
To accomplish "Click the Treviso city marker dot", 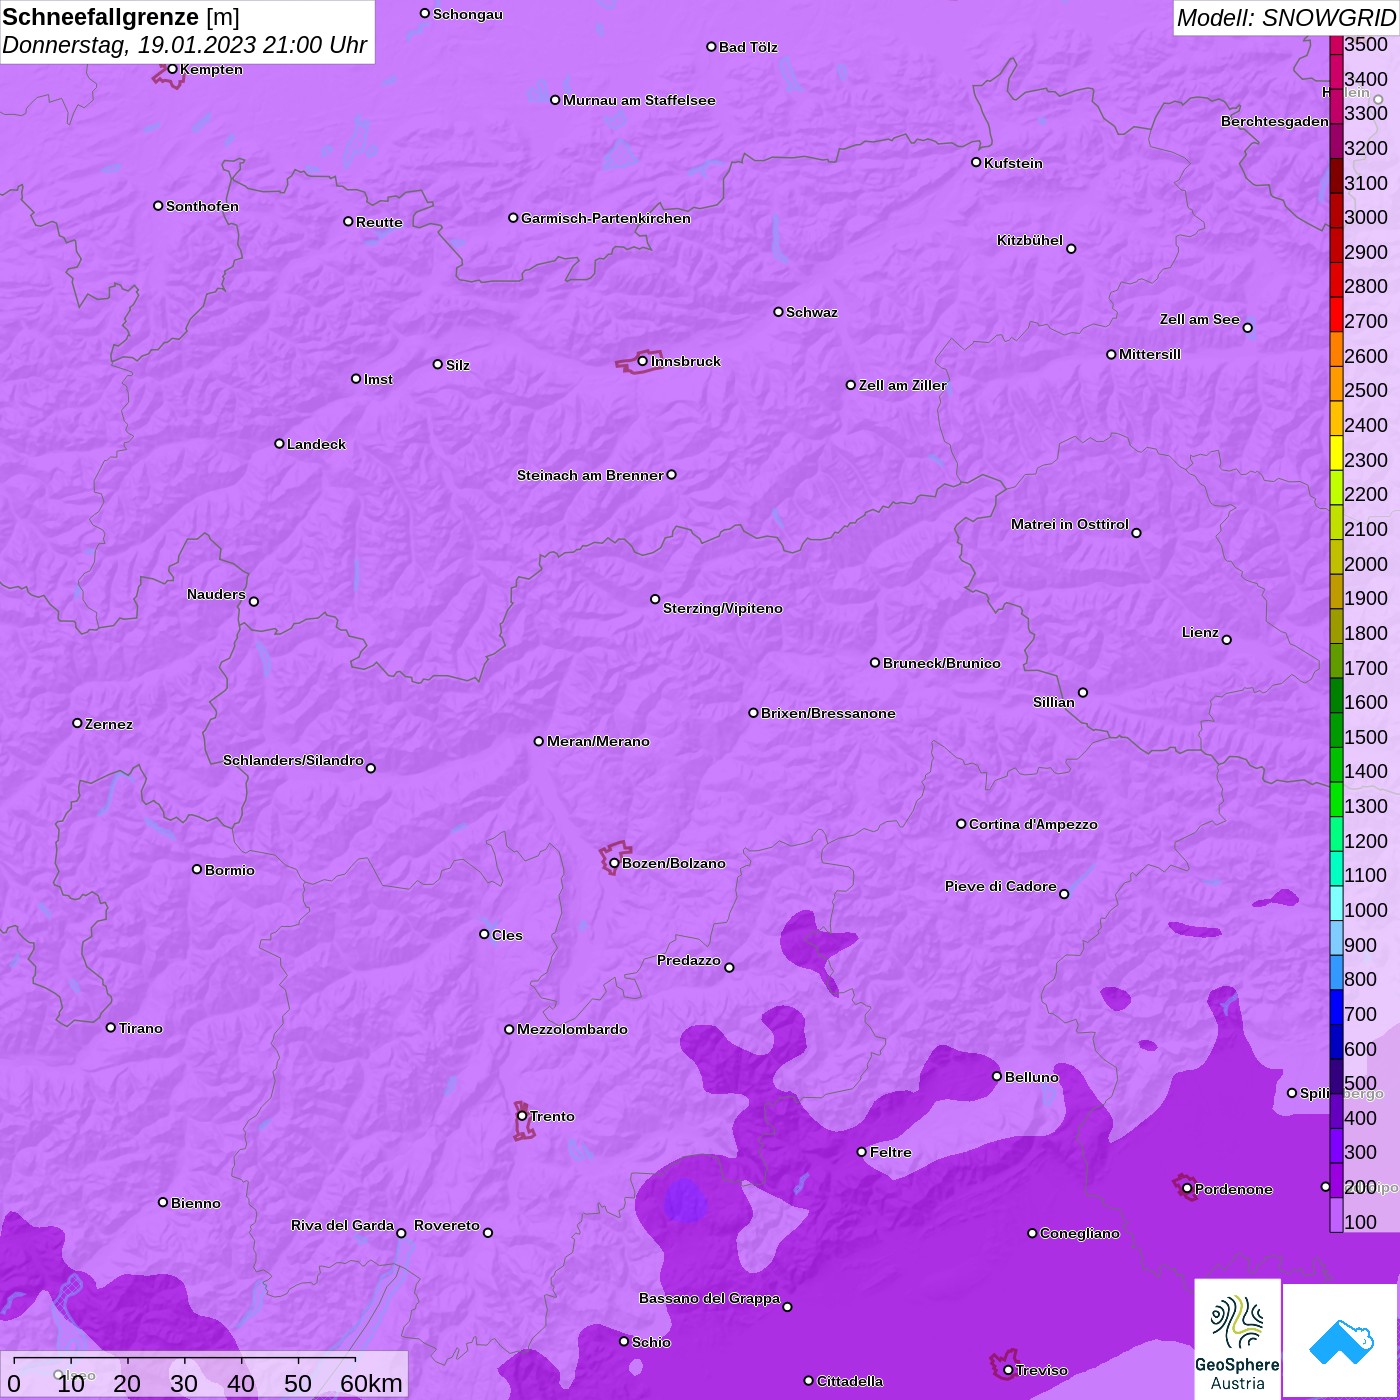I will tap(1008, 1370).
